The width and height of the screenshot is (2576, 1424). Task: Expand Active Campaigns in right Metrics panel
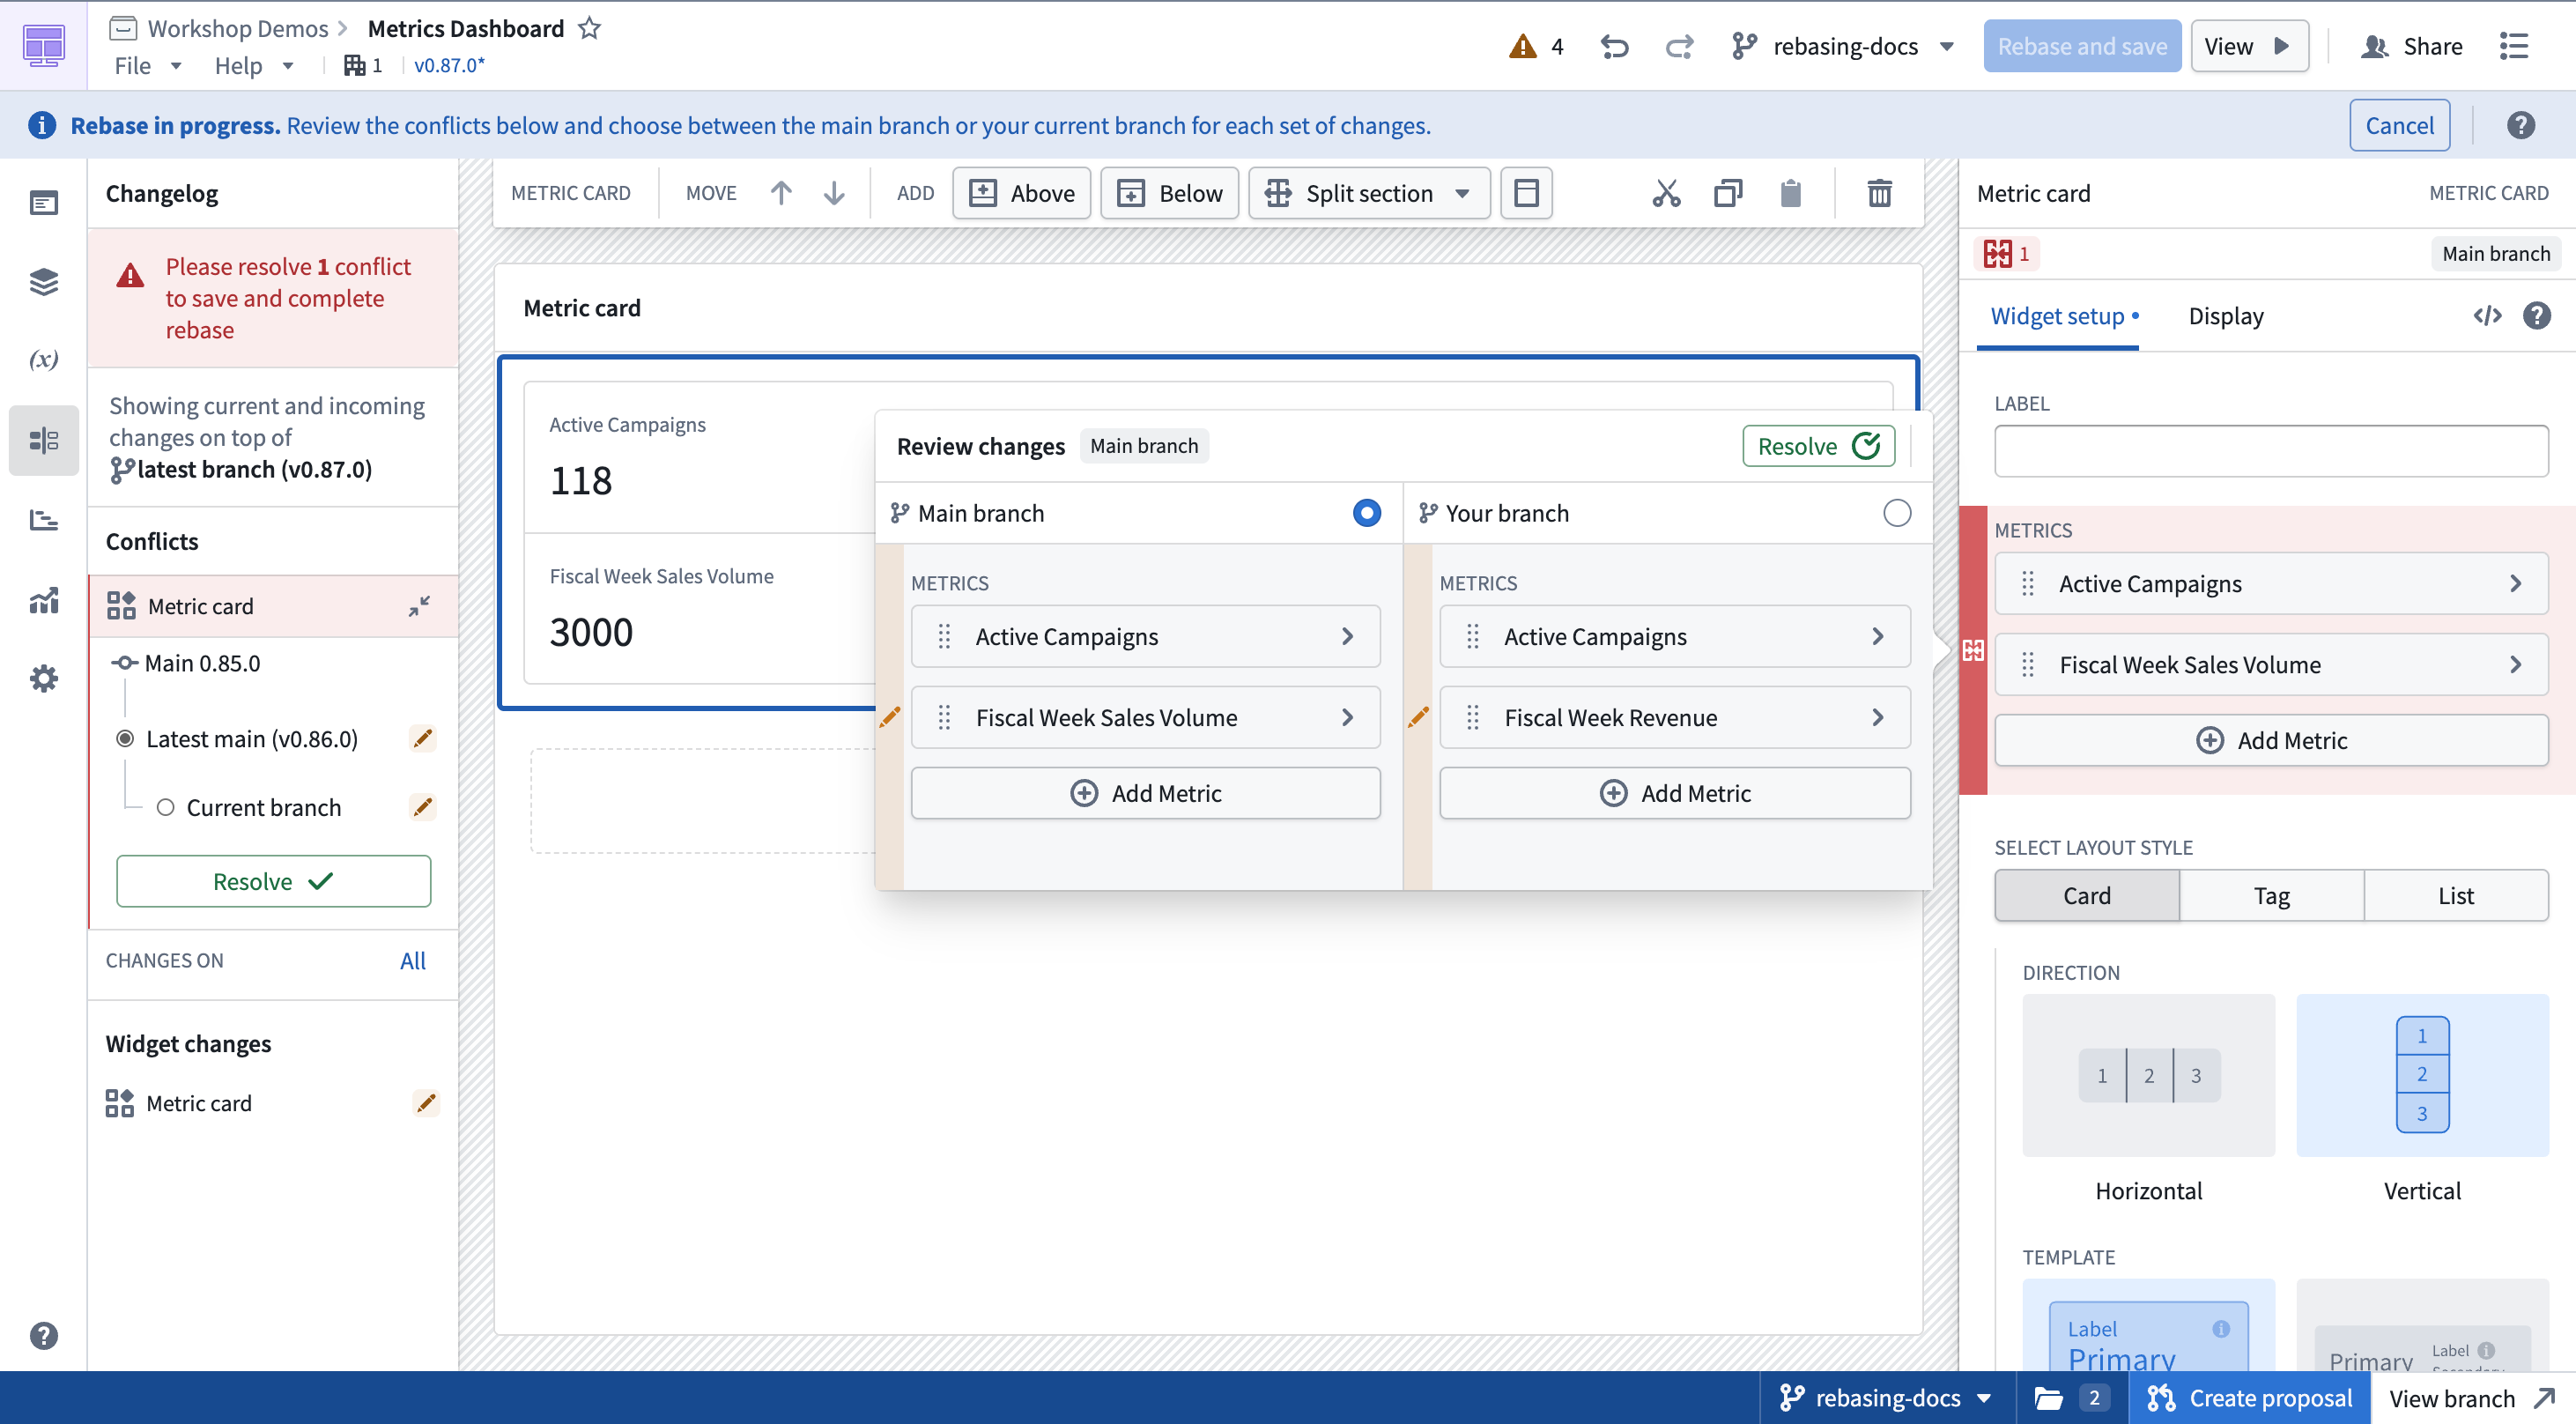pyautogui.click(x=2271, y=583)
